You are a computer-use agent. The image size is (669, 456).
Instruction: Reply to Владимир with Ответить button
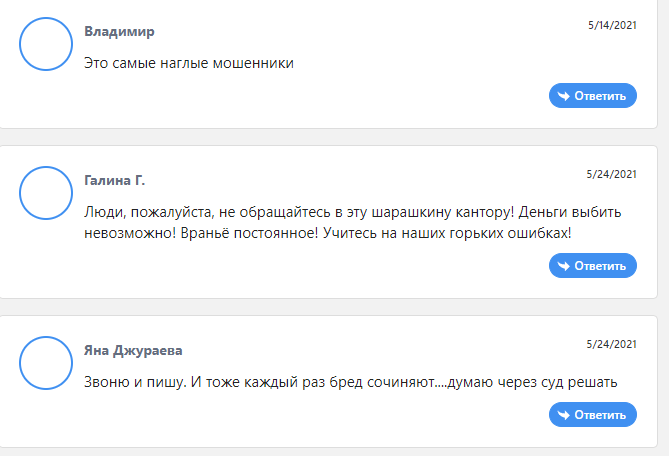click(593, 96)
